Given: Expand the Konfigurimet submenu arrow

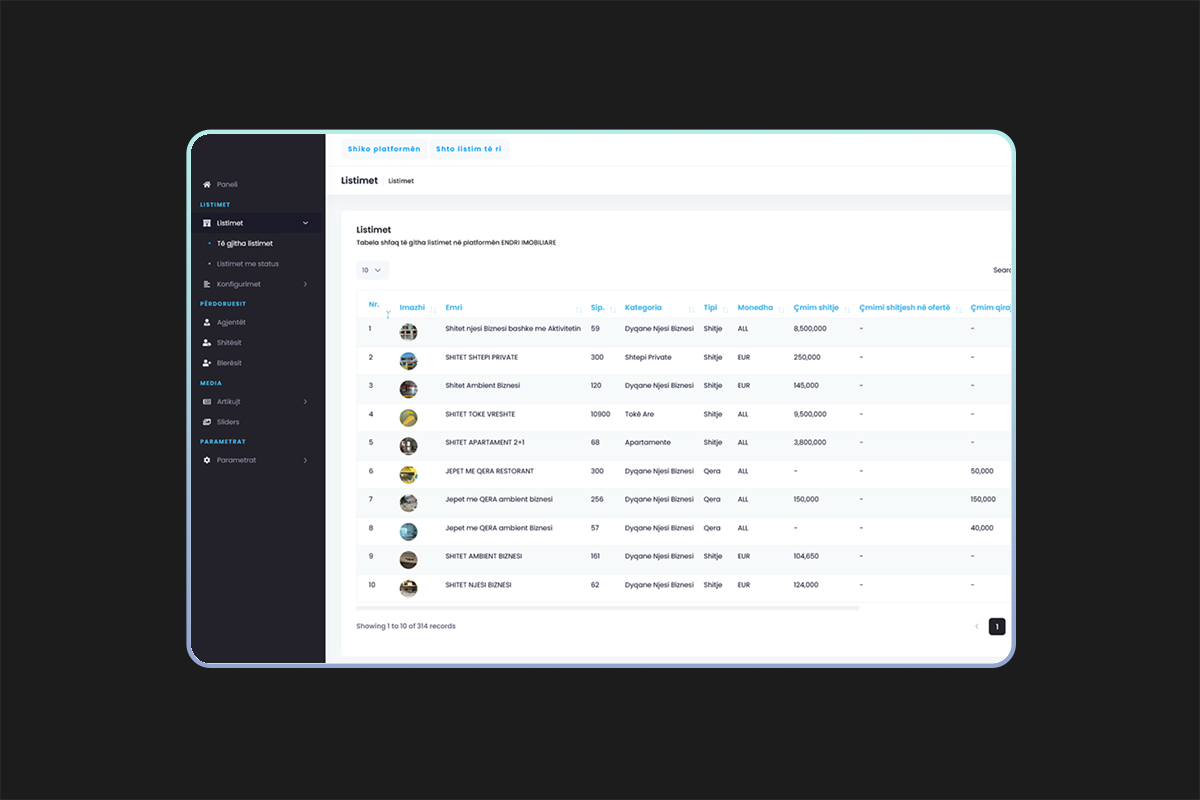Looking at the screenshot, I should click(305, 284).
